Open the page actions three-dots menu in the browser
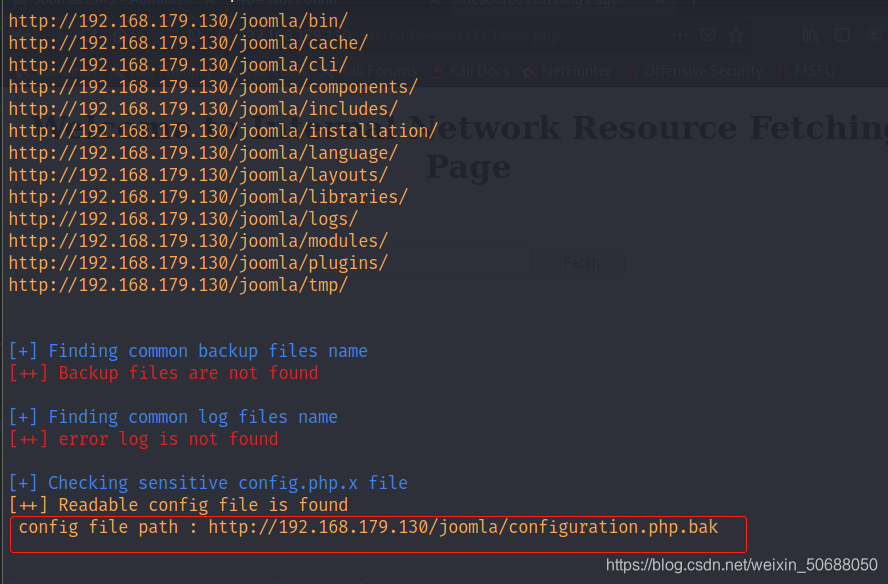Viewport: 888px width, 584px height. 680,36
